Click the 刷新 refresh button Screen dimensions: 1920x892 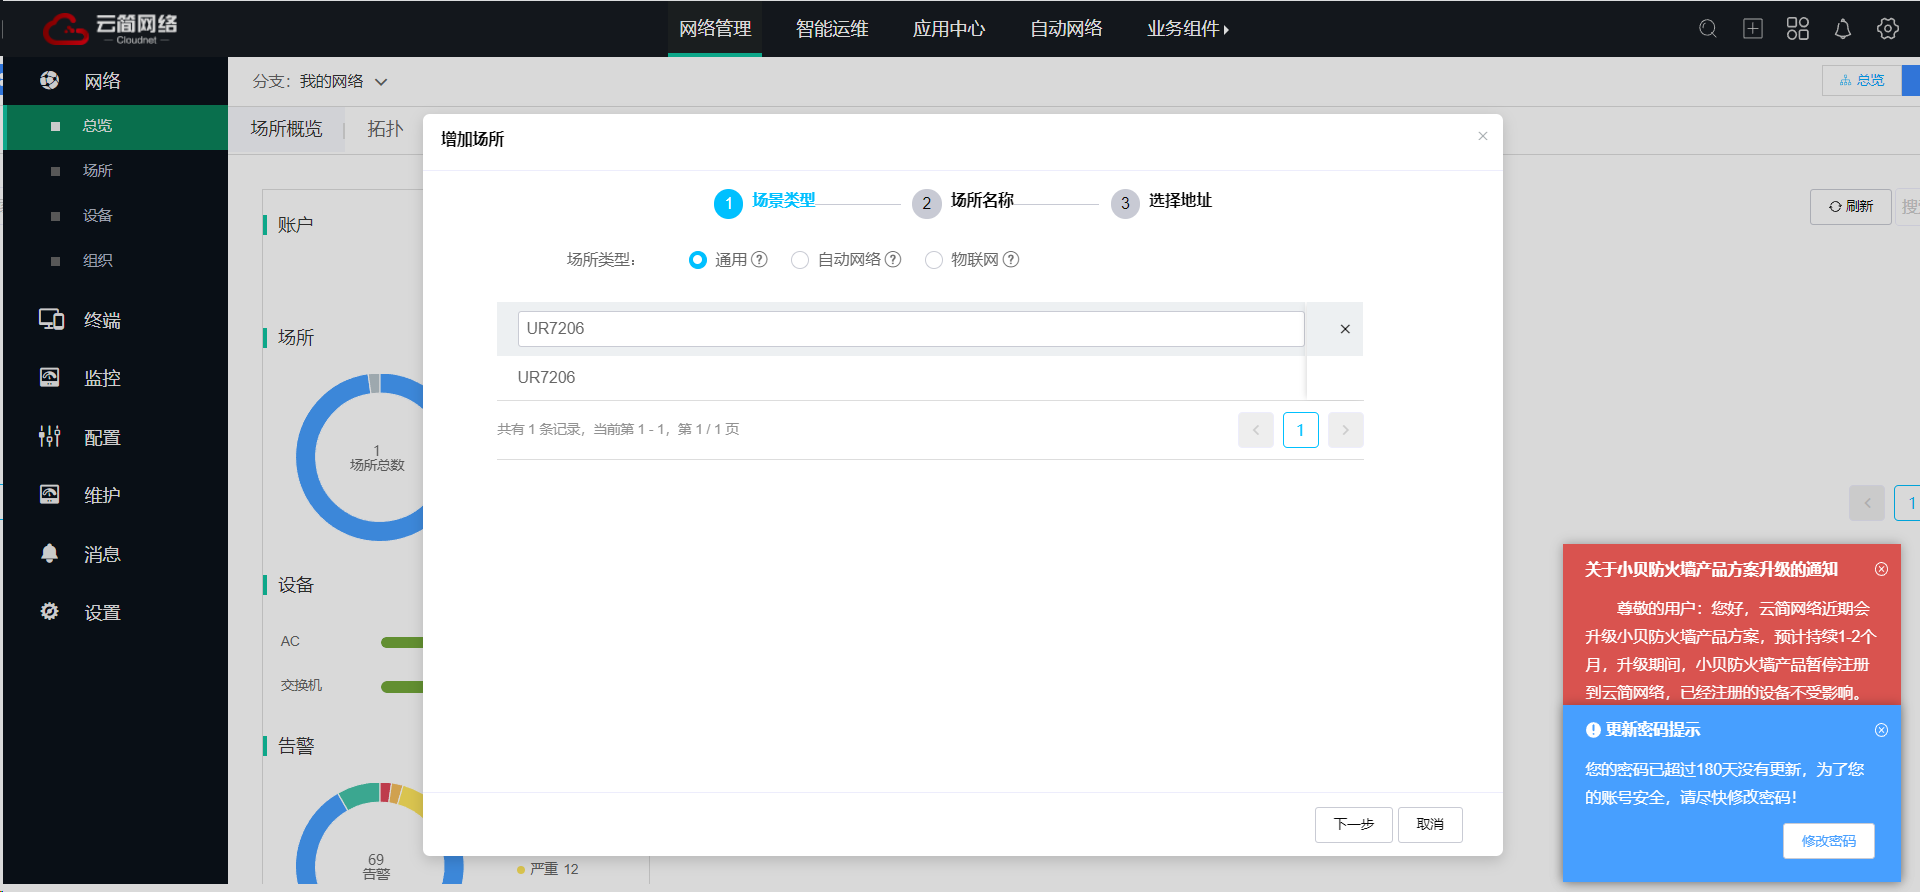(1851, 207)
